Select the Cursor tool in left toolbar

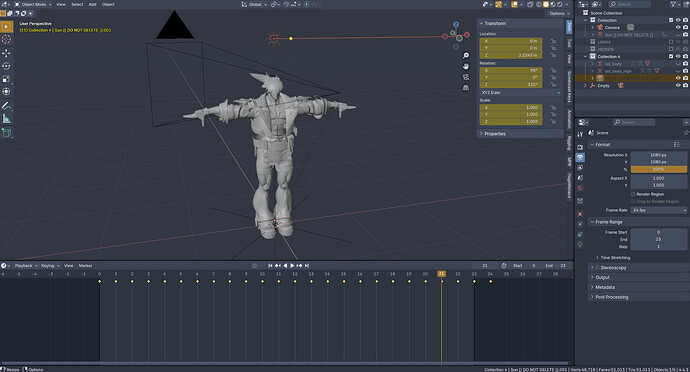[x=6, y=39]
